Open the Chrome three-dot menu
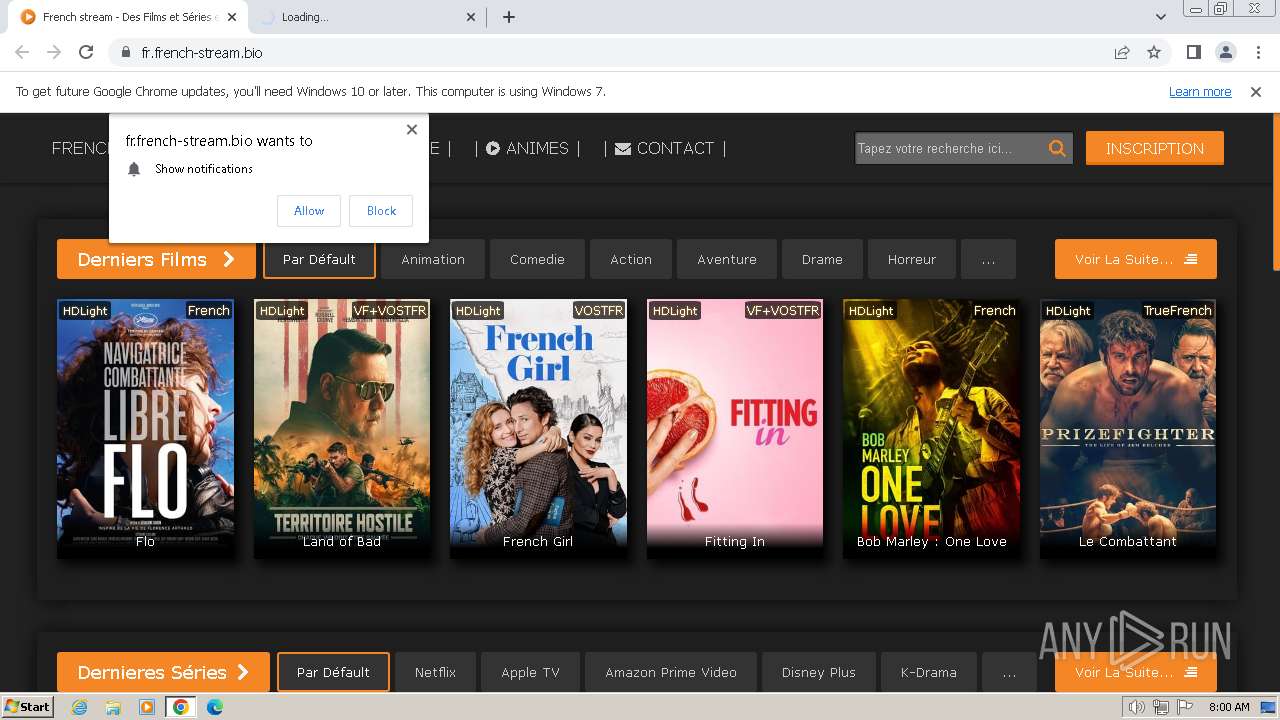Image resolution: width=1280 pixels, height=720 pixels. (1256, 52)
